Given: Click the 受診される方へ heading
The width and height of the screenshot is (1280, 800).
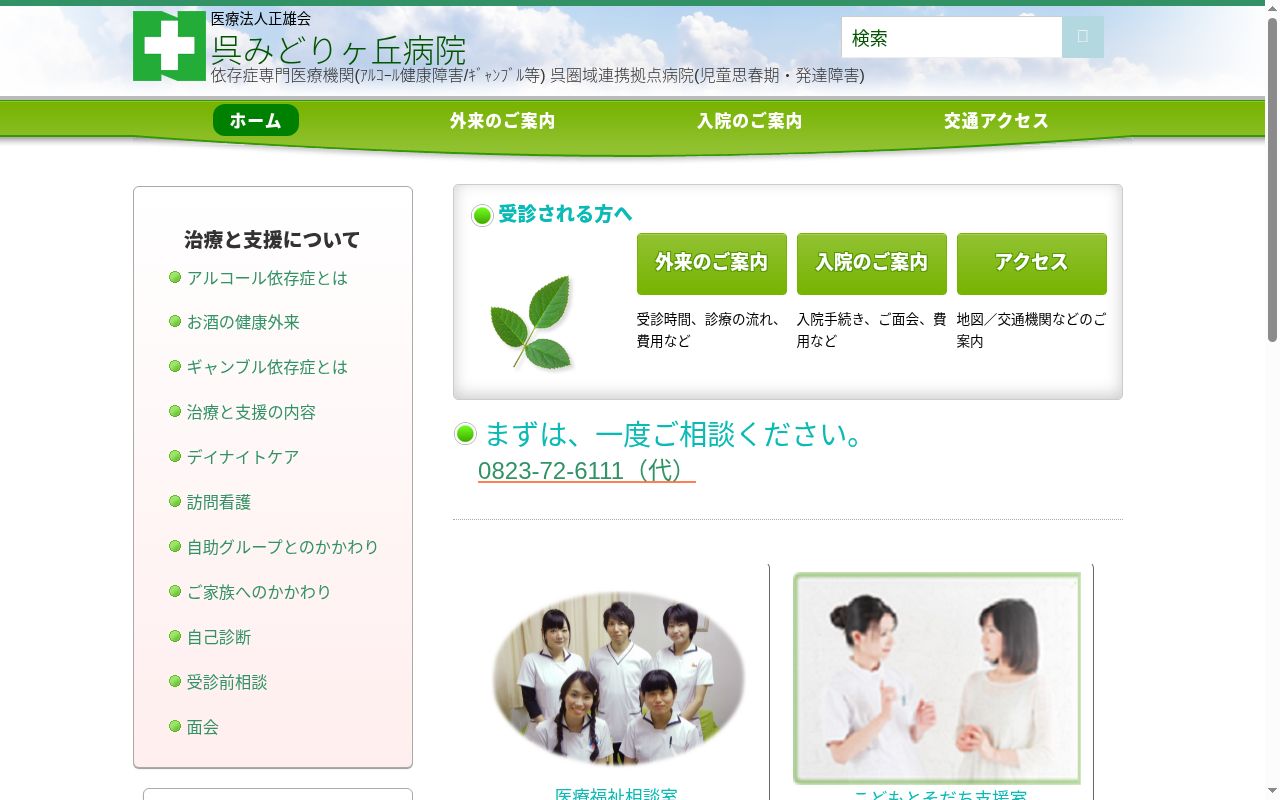Looking at the screenshot, I should coord(565,214).
